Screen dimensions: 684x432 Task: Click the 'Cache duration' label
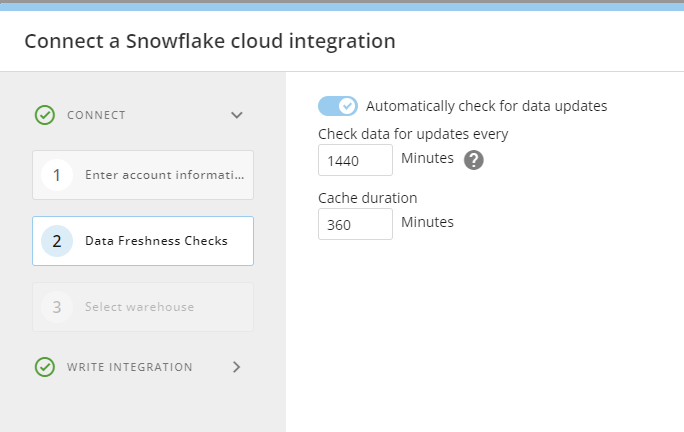coord(367,198)
